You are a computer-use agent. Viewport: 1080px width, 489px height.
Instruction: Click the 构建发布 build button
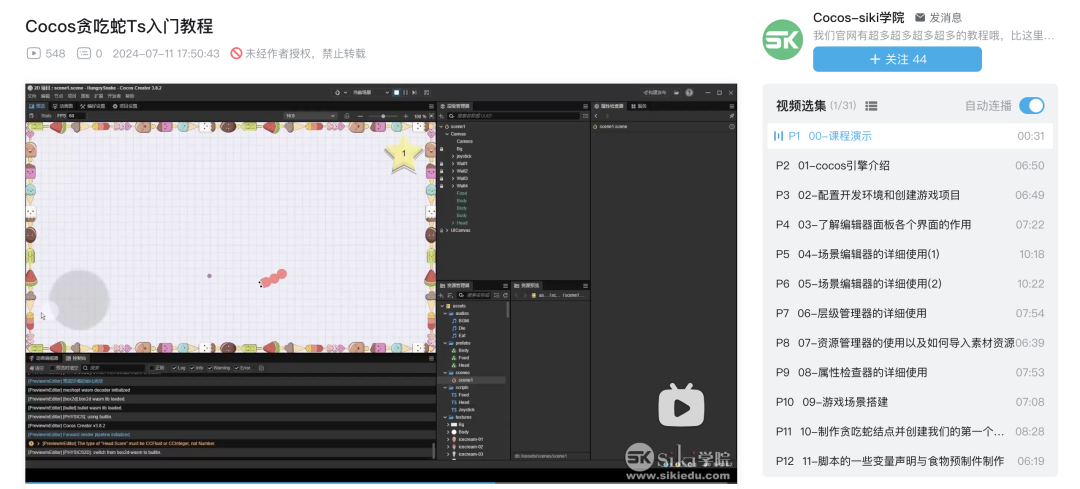pos(654,92)
